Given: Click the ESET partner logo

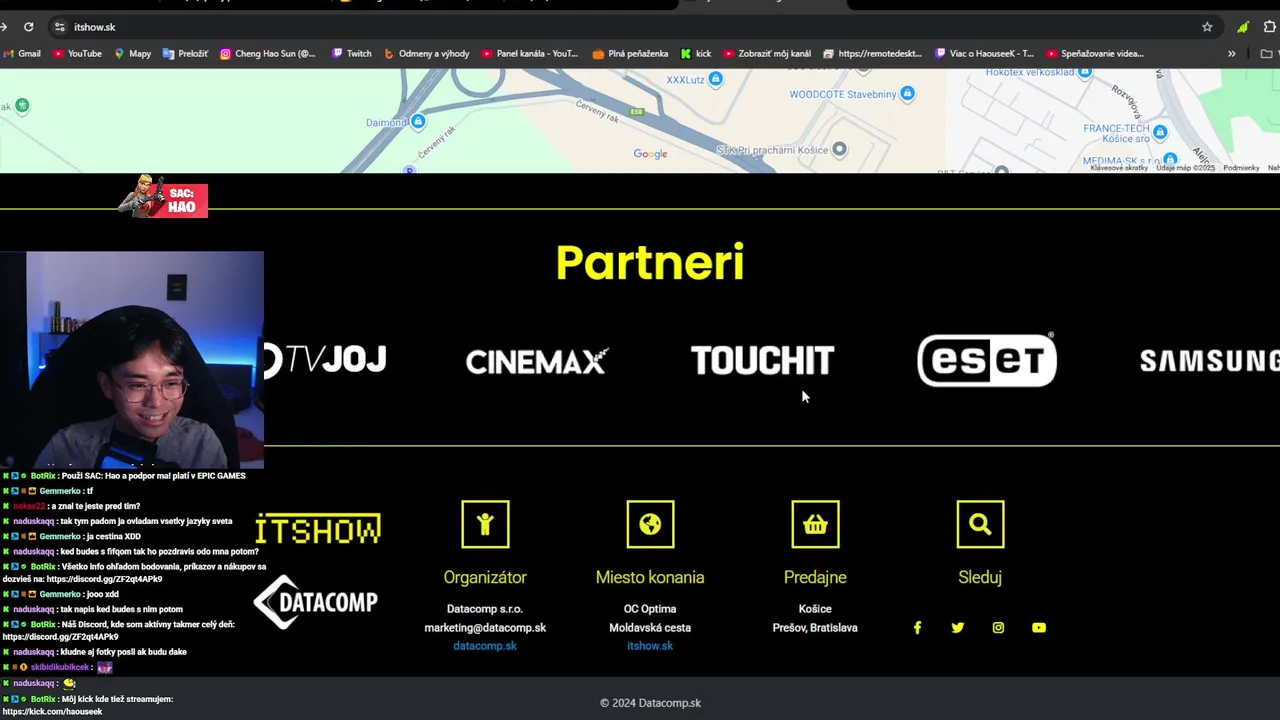Looking at the screenshot, I should 987,360.
